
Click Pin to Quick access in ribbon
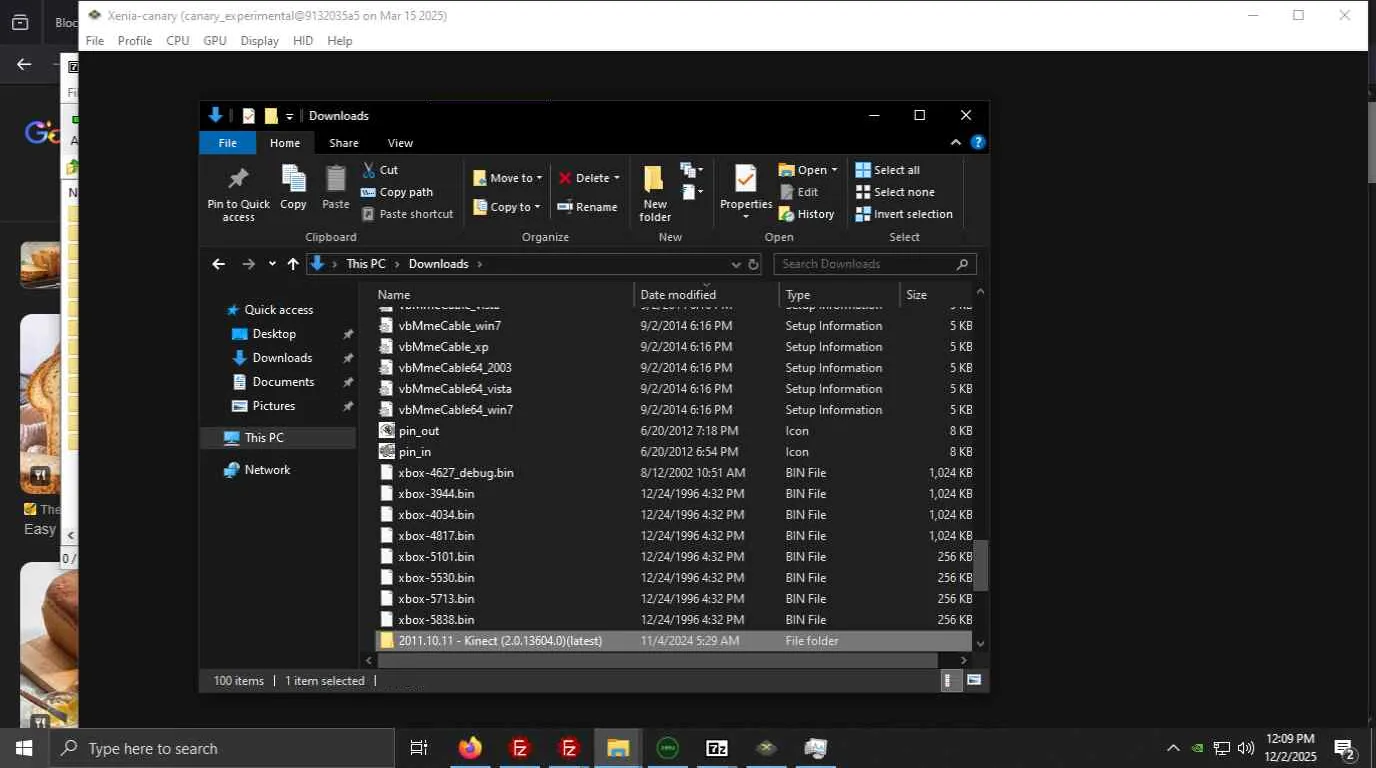point(238,193)
